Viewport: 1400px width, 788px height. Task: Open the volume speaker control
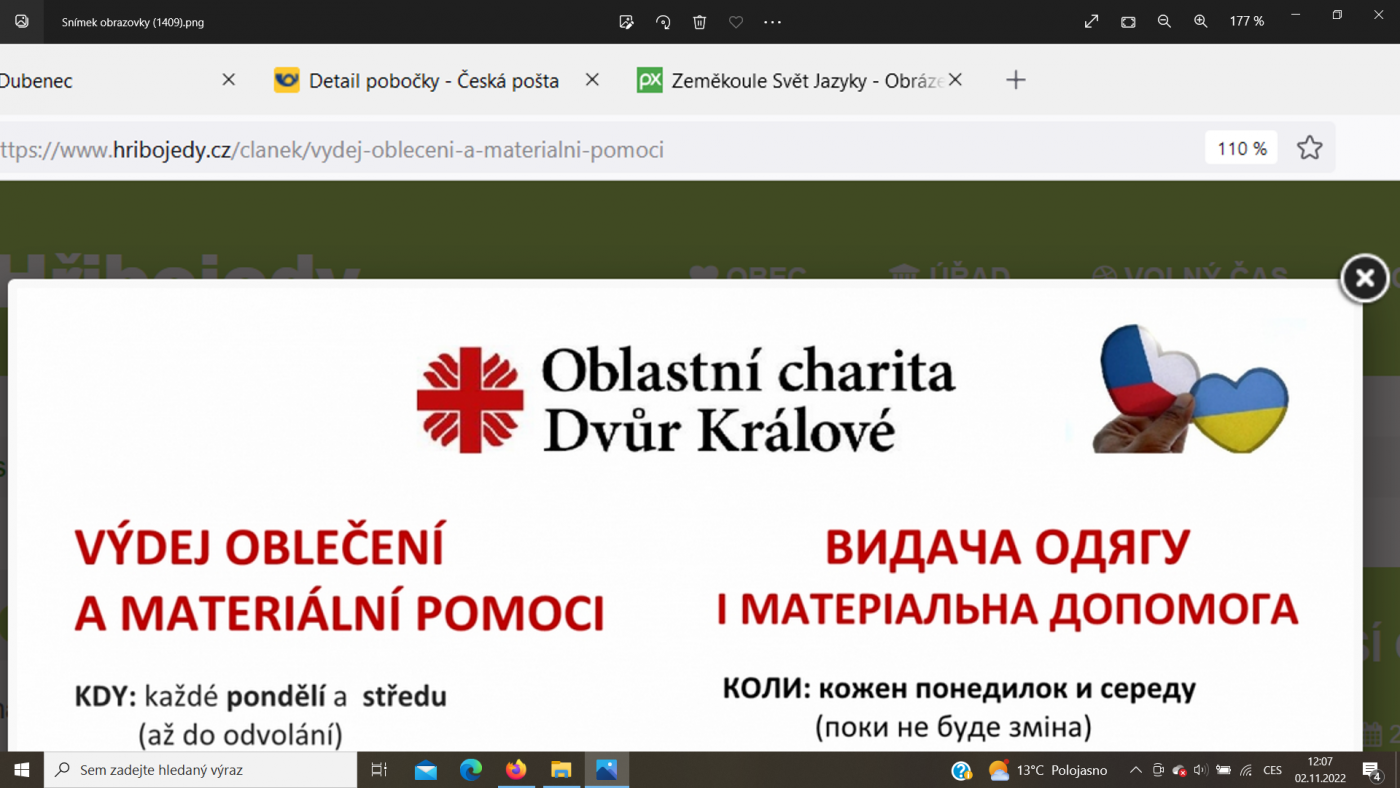pyautogui.click(x=1200, y=770)
